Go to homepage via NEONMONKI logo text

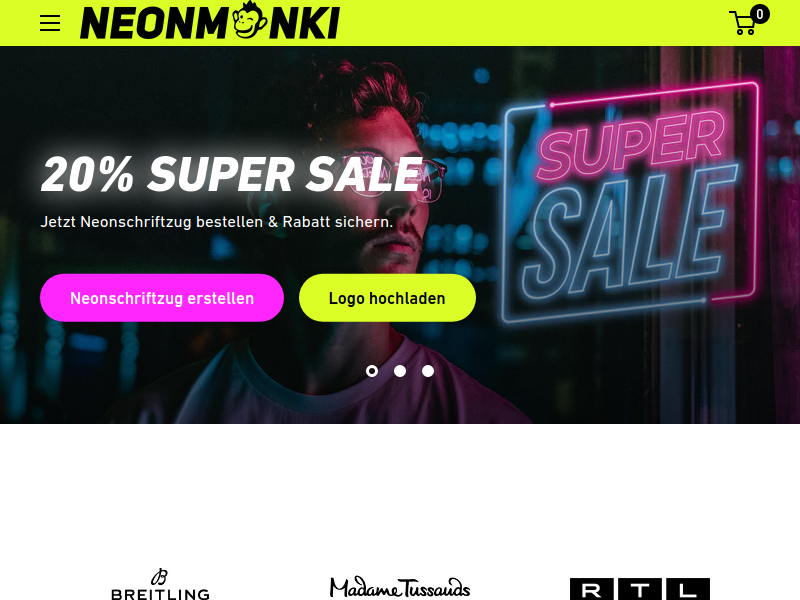point(210,23)
